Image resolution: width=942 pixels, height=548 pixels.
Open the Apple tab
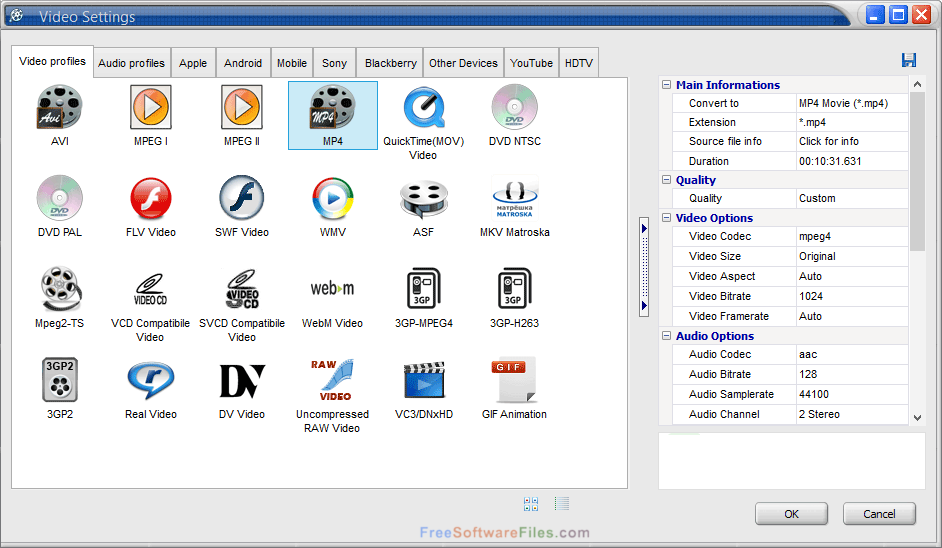tap(193, 63)
